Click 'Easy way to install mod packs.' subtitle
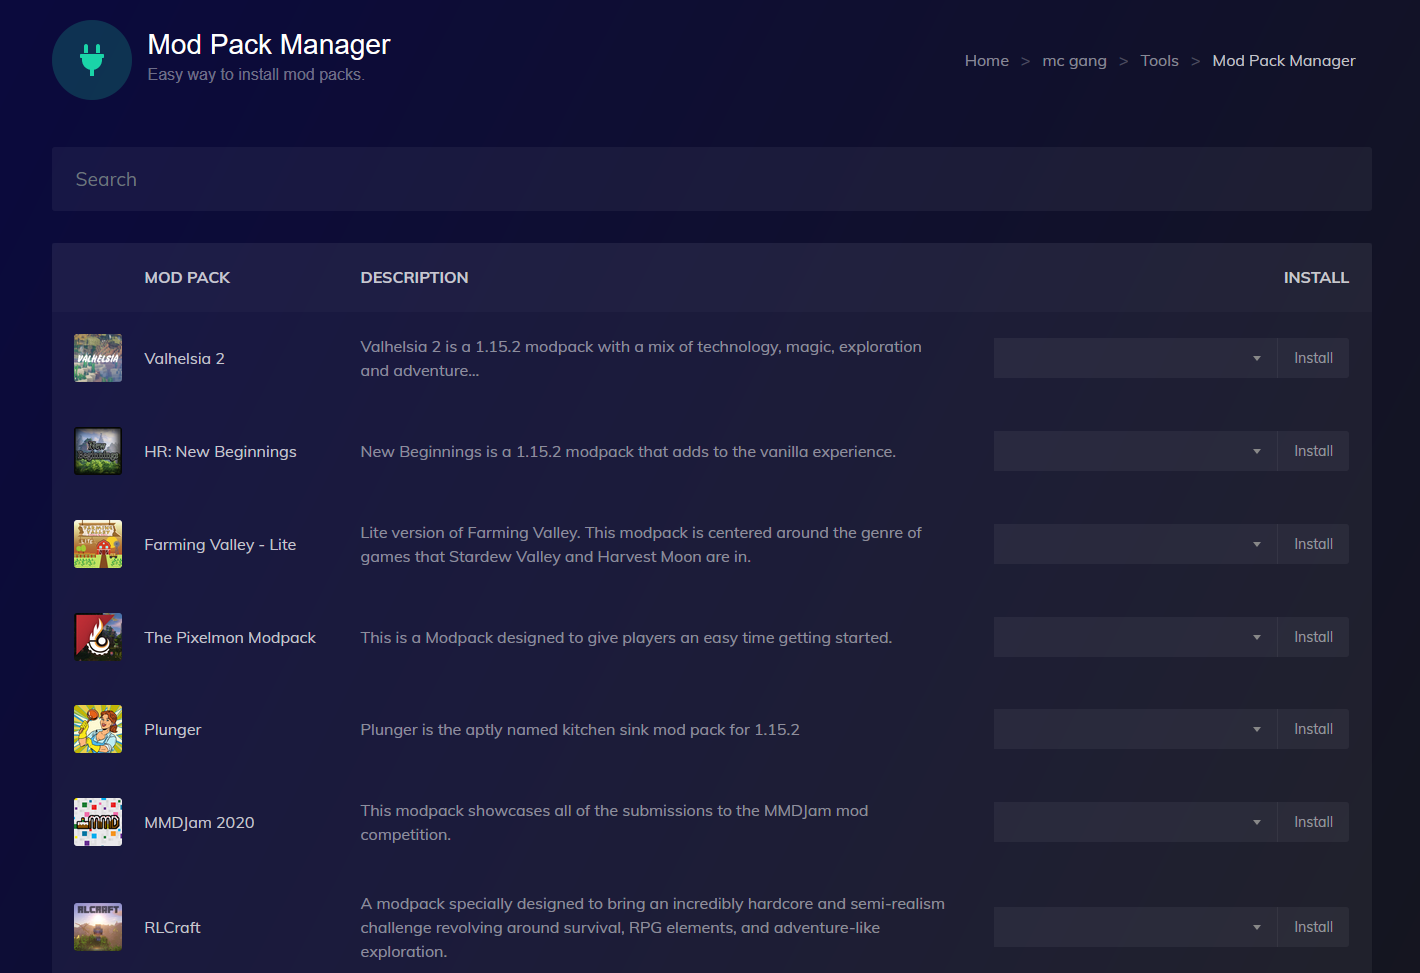 click(256, 75)
